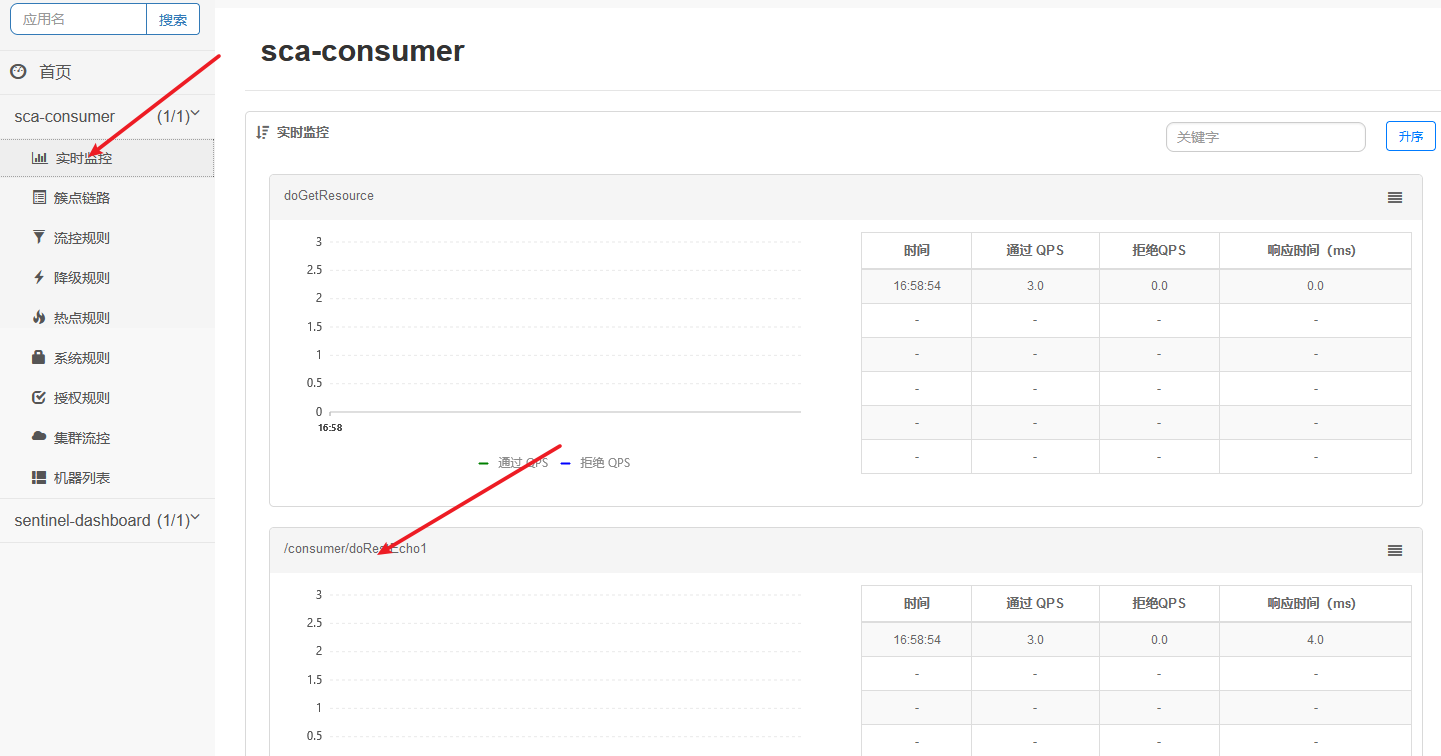
Task: Click the 系统规则 lock icon
Action: pos(39,358)
